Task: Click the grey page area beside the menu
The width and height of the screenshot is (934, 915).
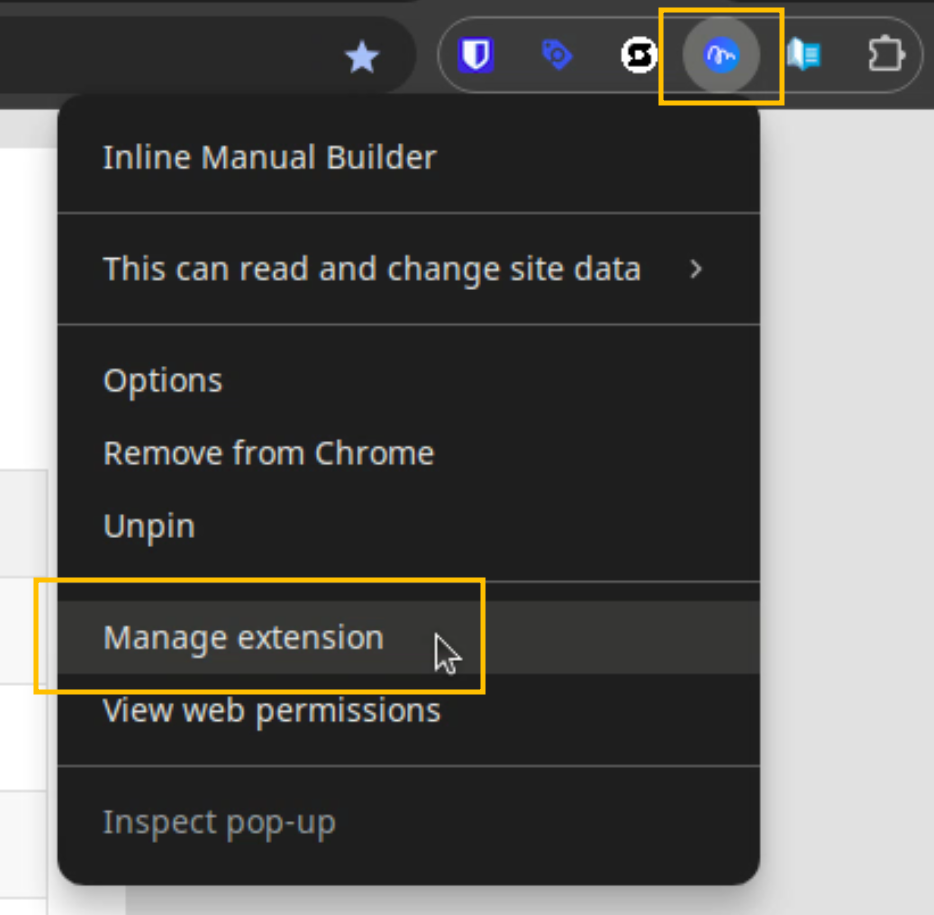Action: coord(850,500)
